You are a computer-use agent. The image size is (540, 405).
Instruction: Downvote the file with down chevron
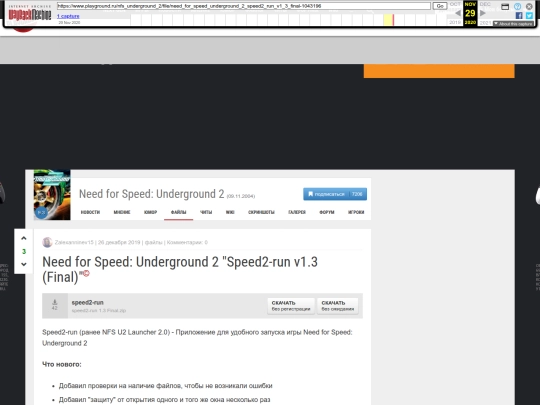pos(24,264)
